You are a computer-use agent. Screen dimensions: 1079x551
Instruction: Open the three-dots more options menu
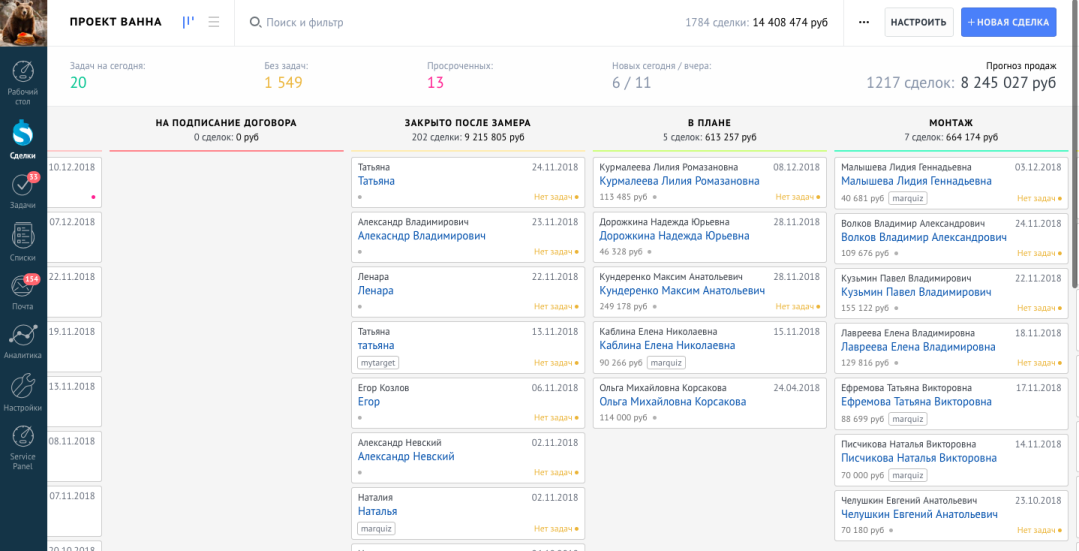(x=864, y=22)
